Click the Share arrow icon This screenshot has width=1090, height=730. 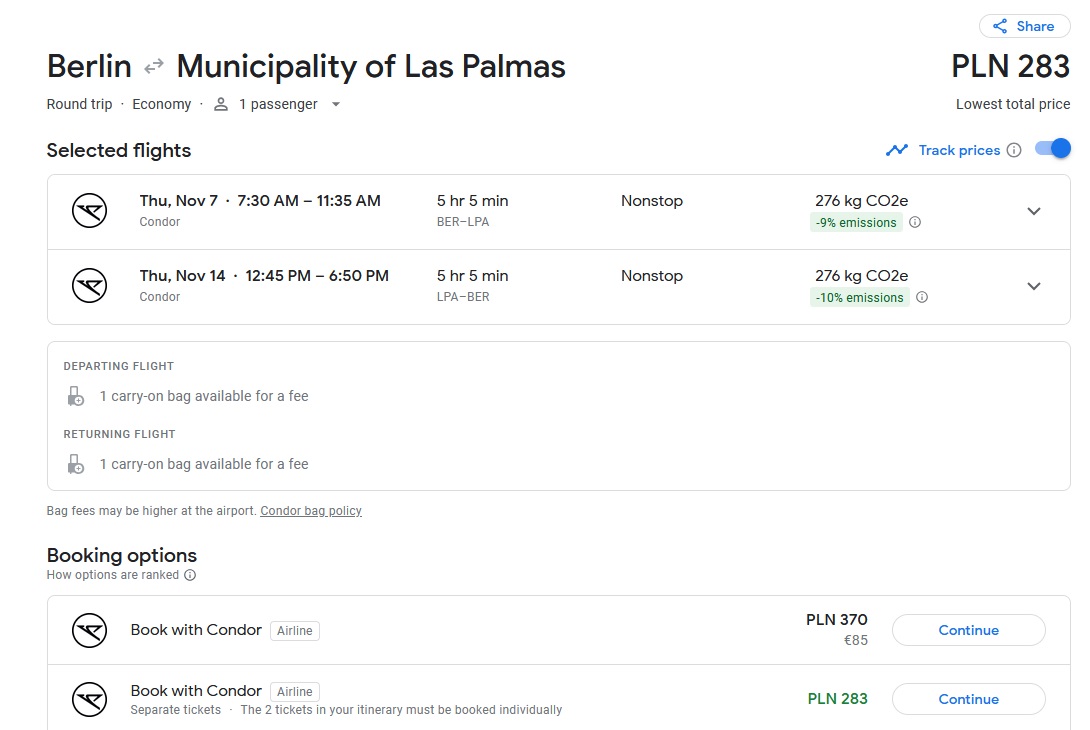[1000, 26]
